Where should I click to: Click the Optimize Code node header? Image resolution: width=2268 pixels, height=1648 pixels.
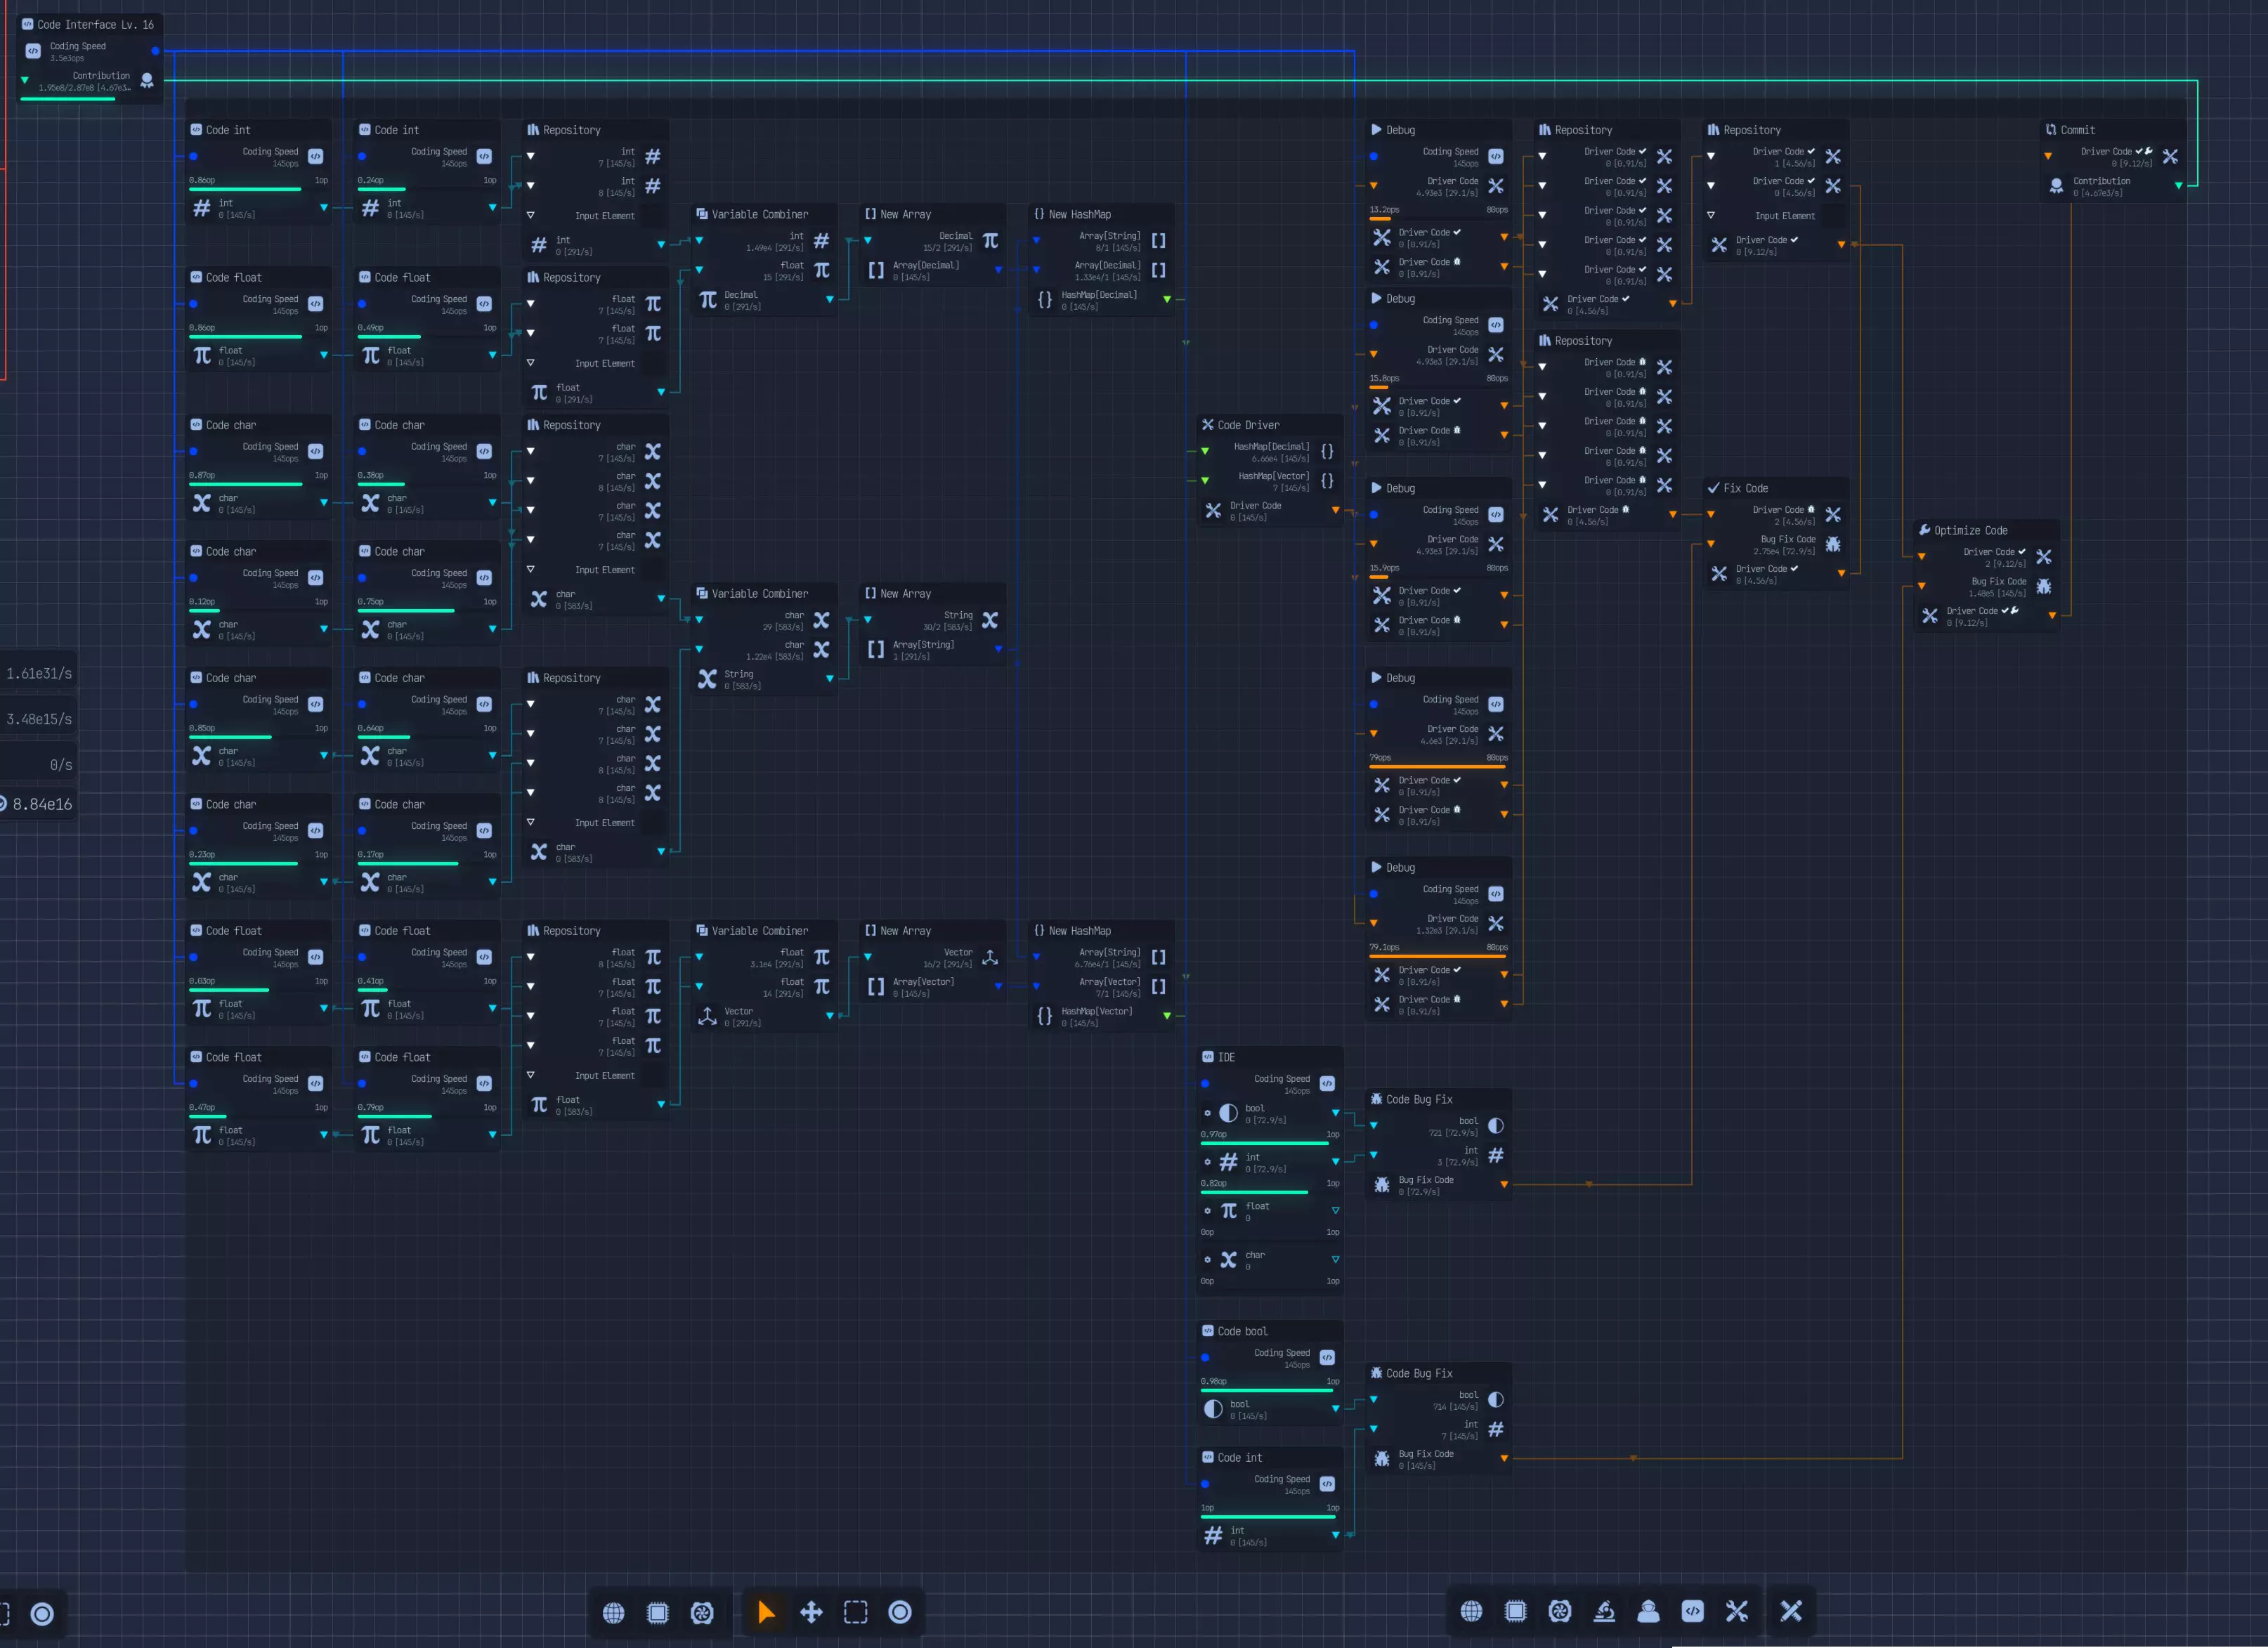pos(1969,531)
